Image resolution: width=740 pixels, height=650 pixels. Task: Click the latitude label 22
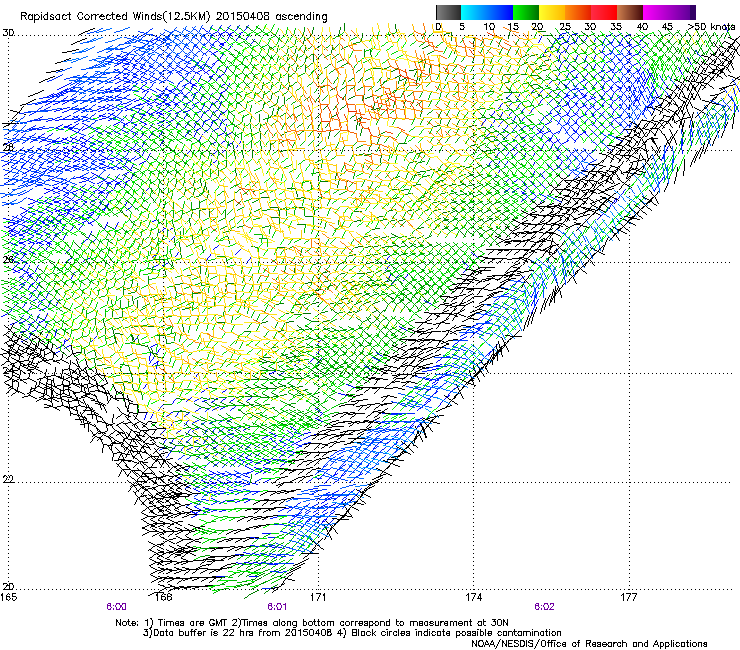click(x=8, y=479)
